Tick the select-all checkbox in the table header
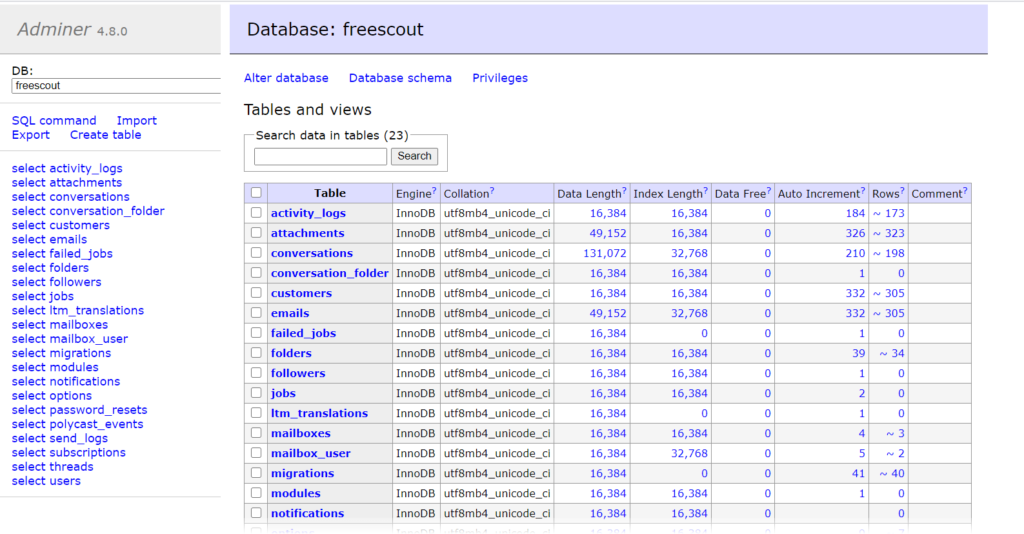This screenshot has width=1024, height=534. pyautogui.click(x=256, y=193)
